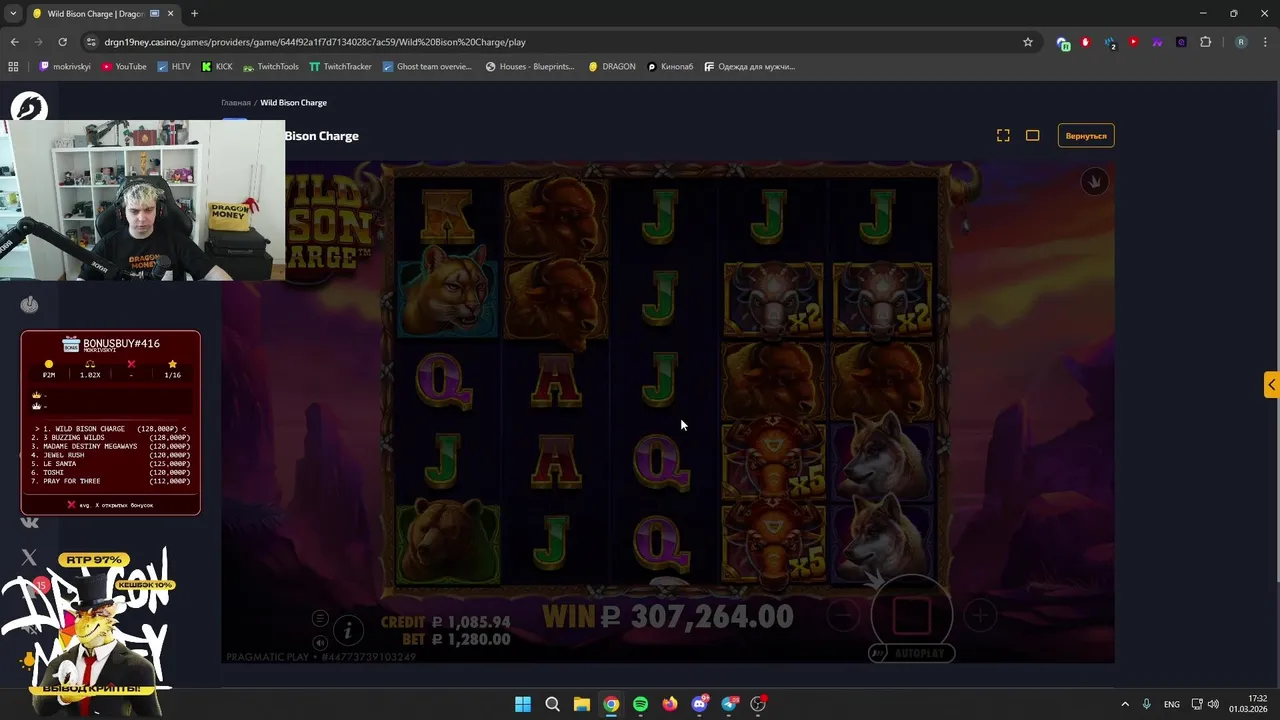
Task: Select Madame Destiny Megaways in bonus list
Action: tap(111, 446)
